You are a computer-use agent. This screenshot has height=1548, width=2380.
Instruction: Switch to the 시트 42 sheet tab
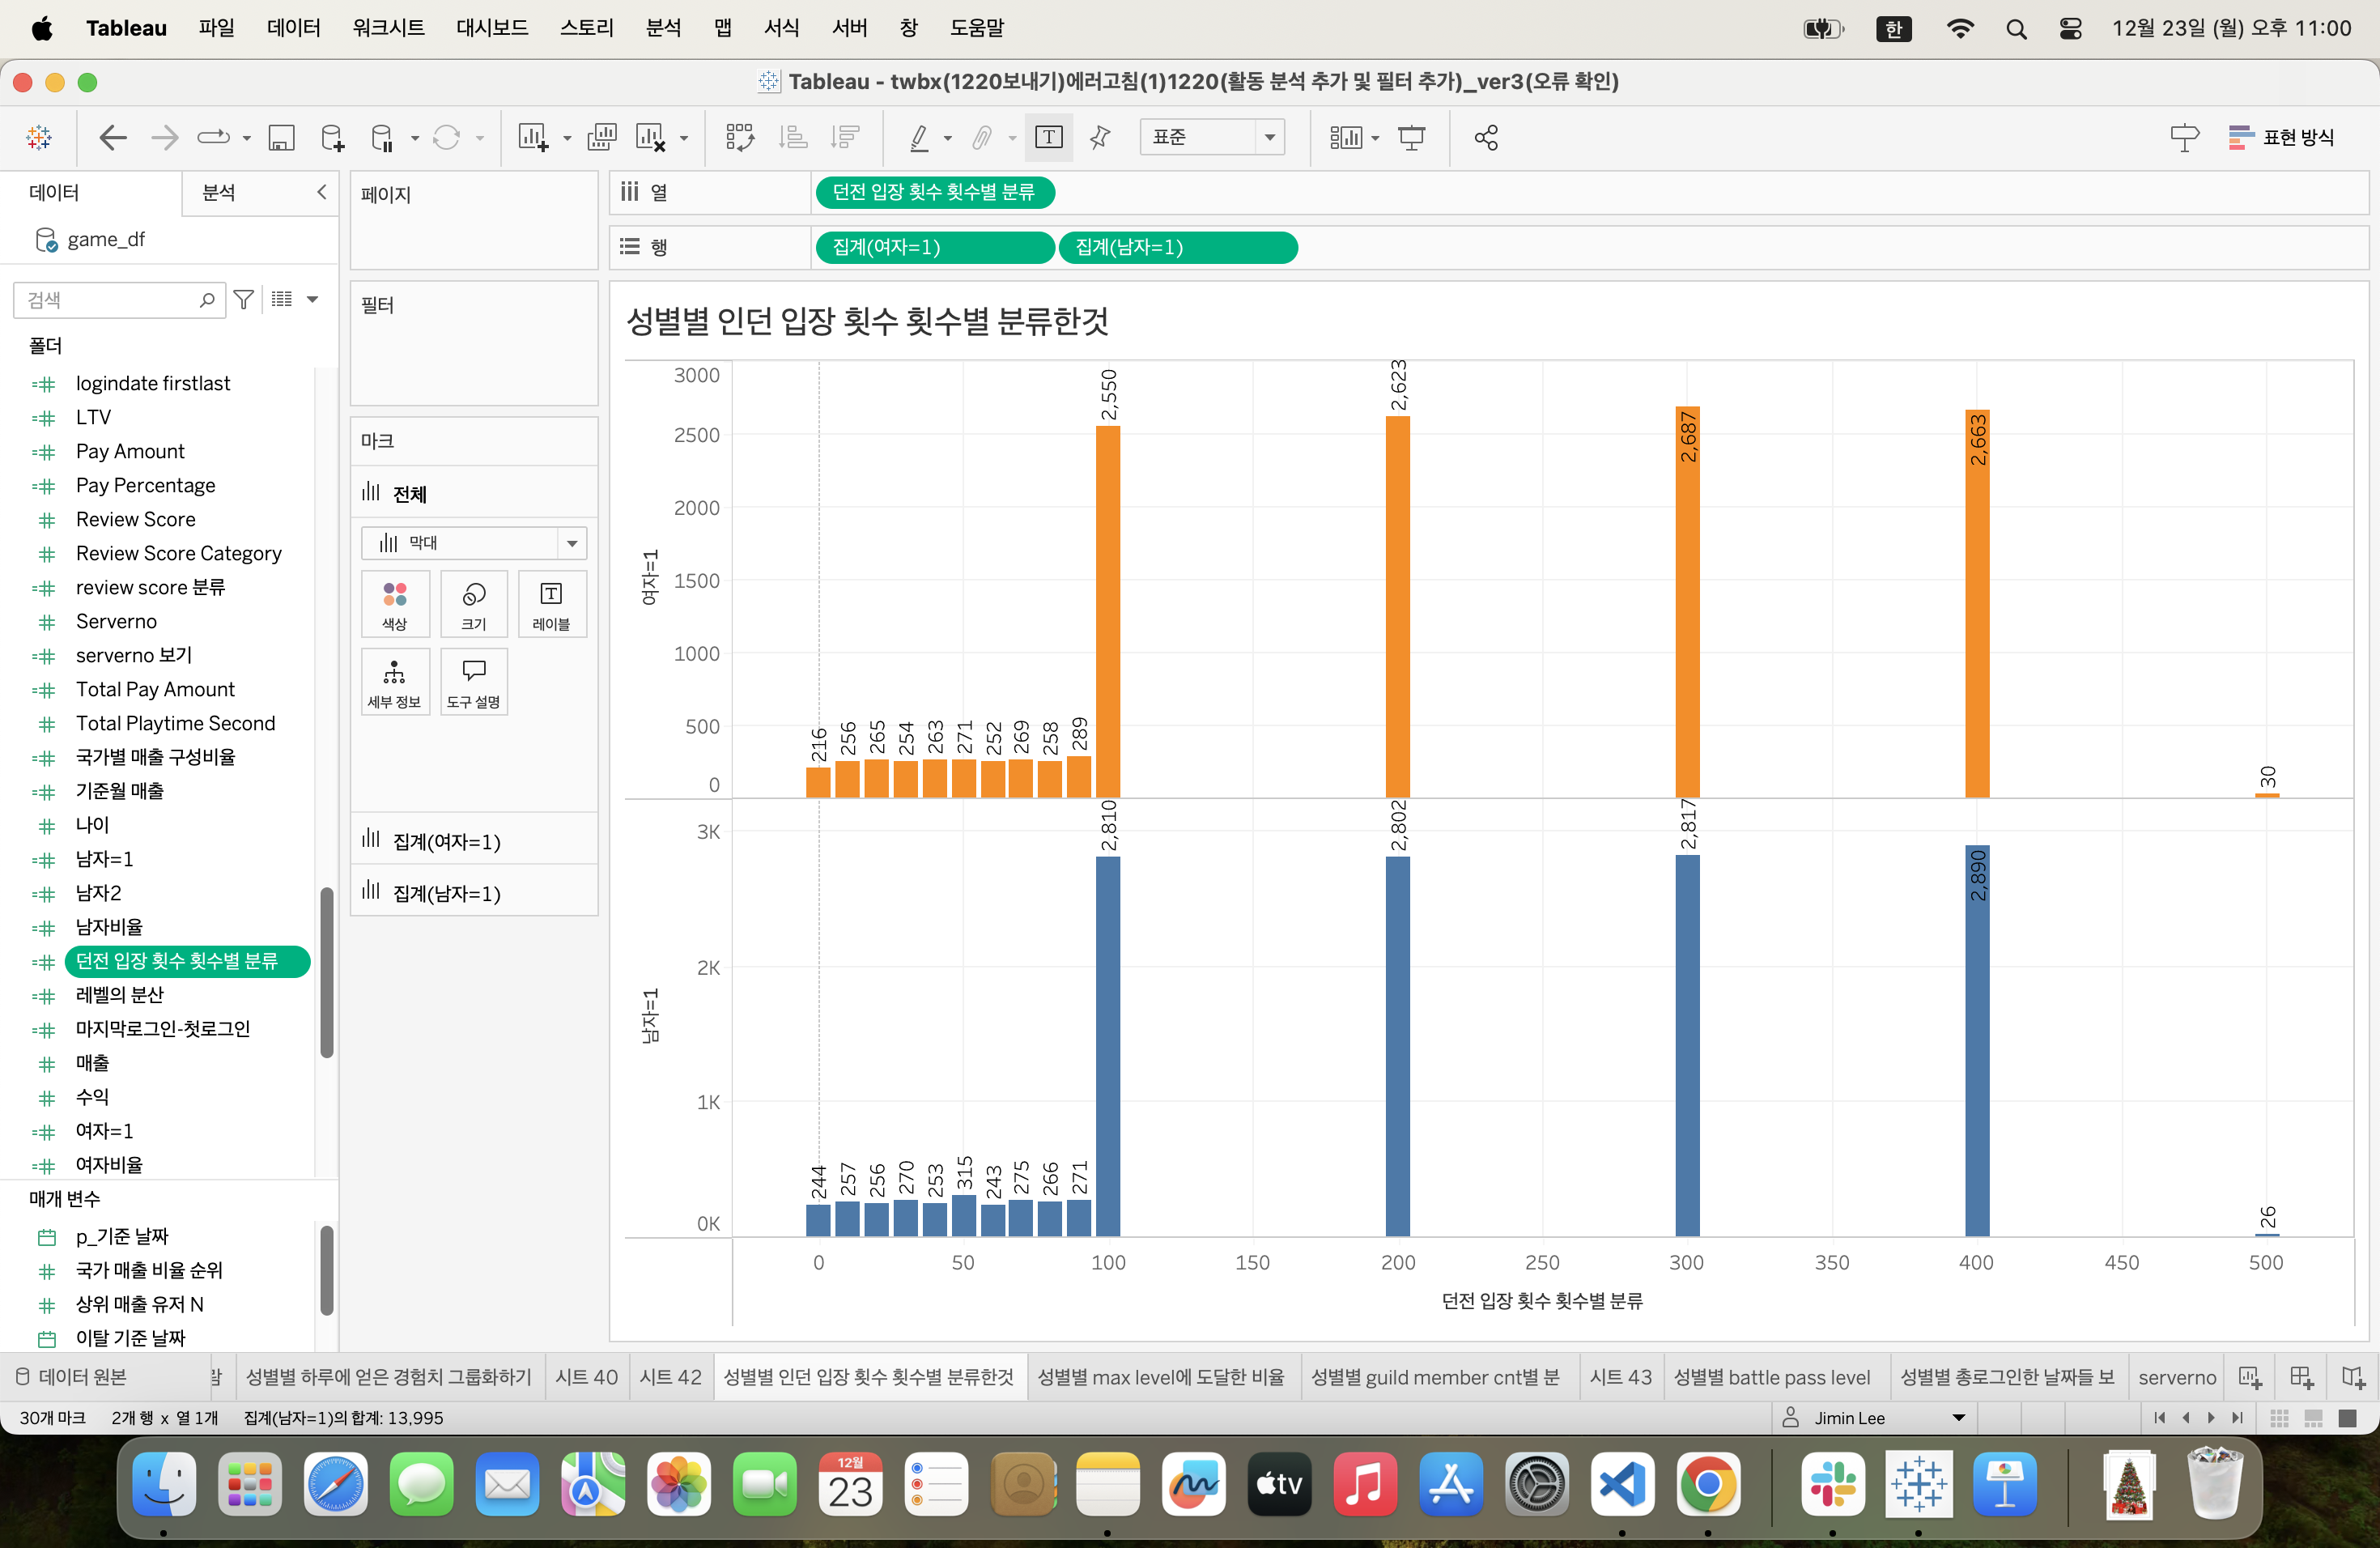670,1377
